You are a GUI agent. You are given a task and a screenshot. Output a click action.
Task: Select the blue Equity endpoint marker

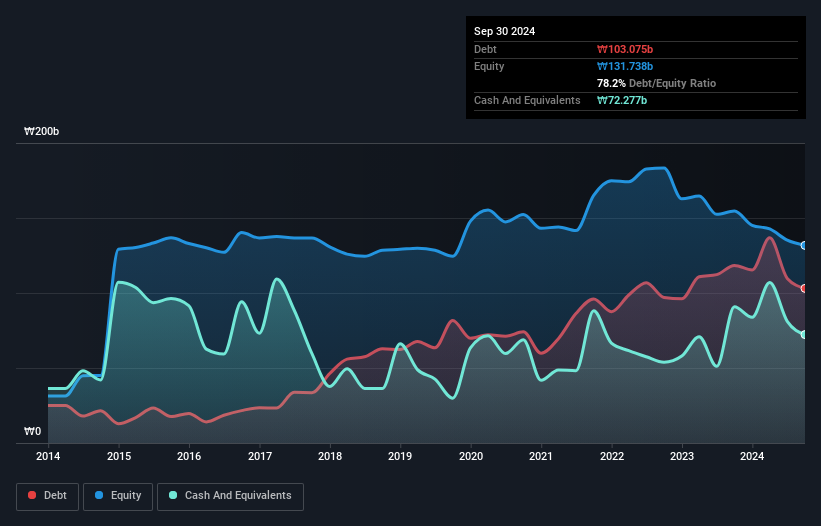click(x=804, y=245)
